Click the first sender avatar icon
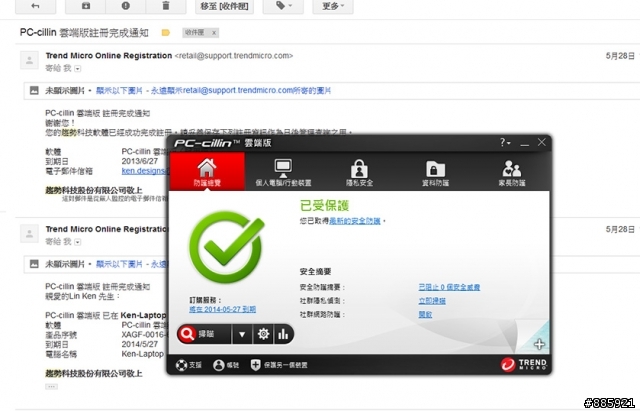Screen dimensions: 640x411 pos(29,60)
